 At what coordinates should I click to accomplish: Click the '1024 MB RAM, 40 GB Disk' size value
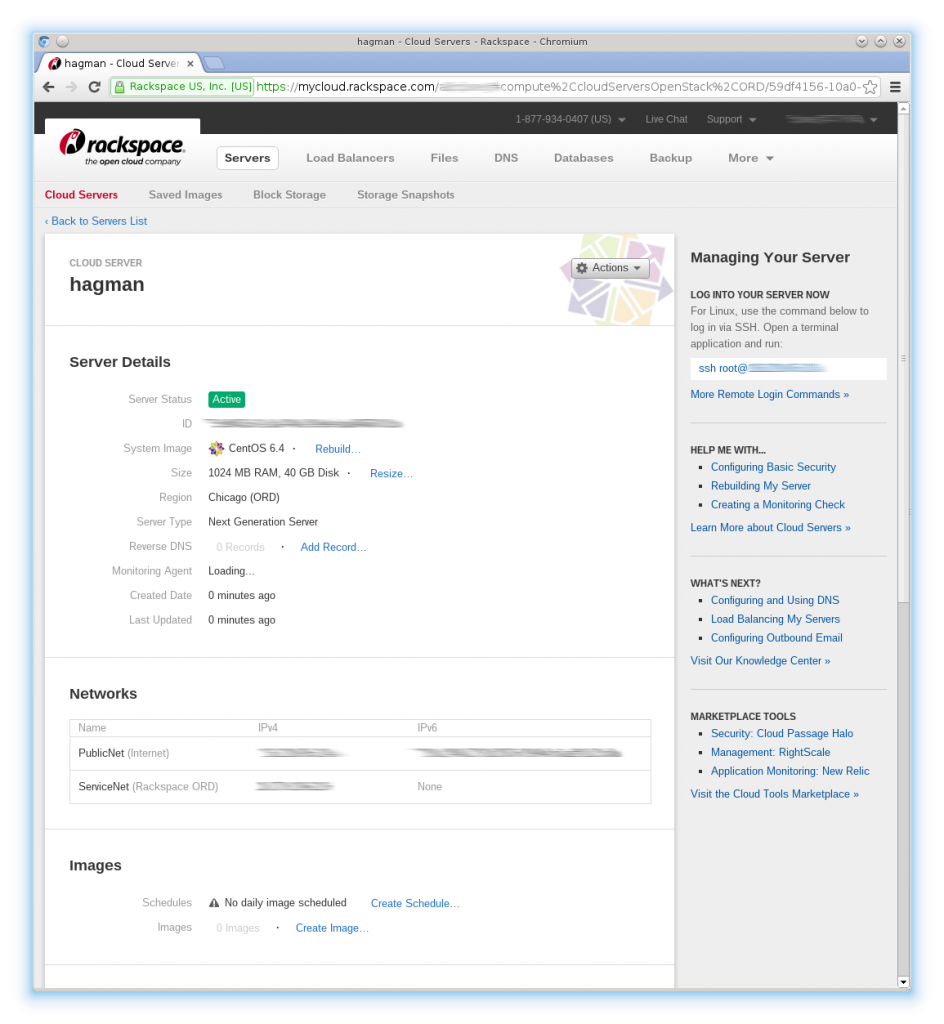274,473
